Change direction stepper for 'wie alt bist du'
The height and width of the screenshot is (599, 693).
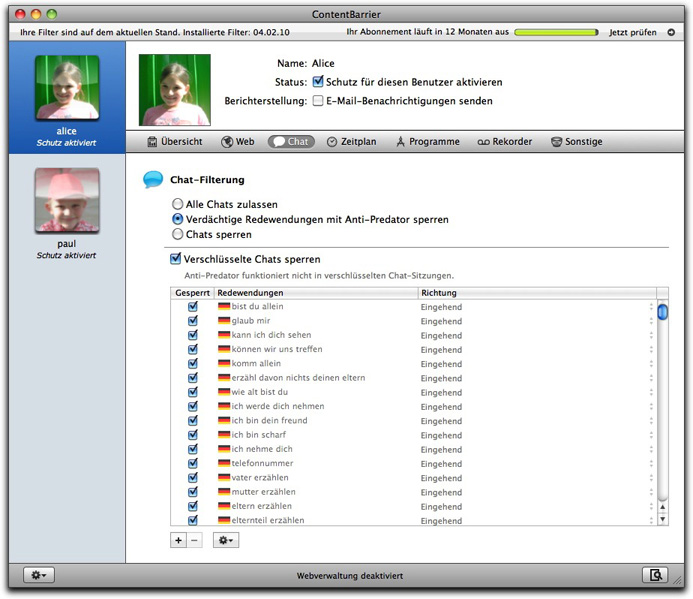coord(651,392)
